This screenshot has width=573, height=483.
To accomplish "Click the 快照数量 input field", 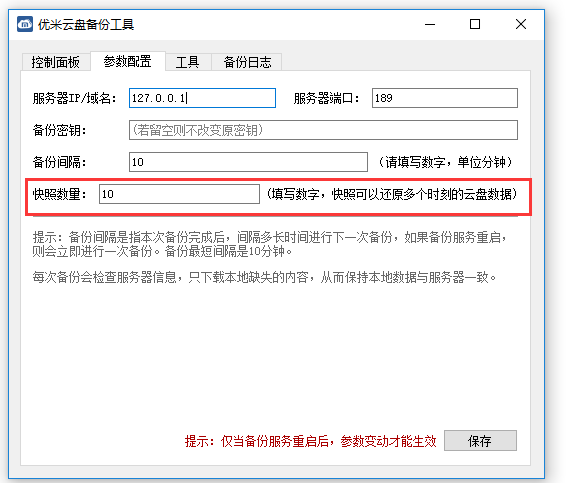I will pyautogui.click(x=179, y=194).
